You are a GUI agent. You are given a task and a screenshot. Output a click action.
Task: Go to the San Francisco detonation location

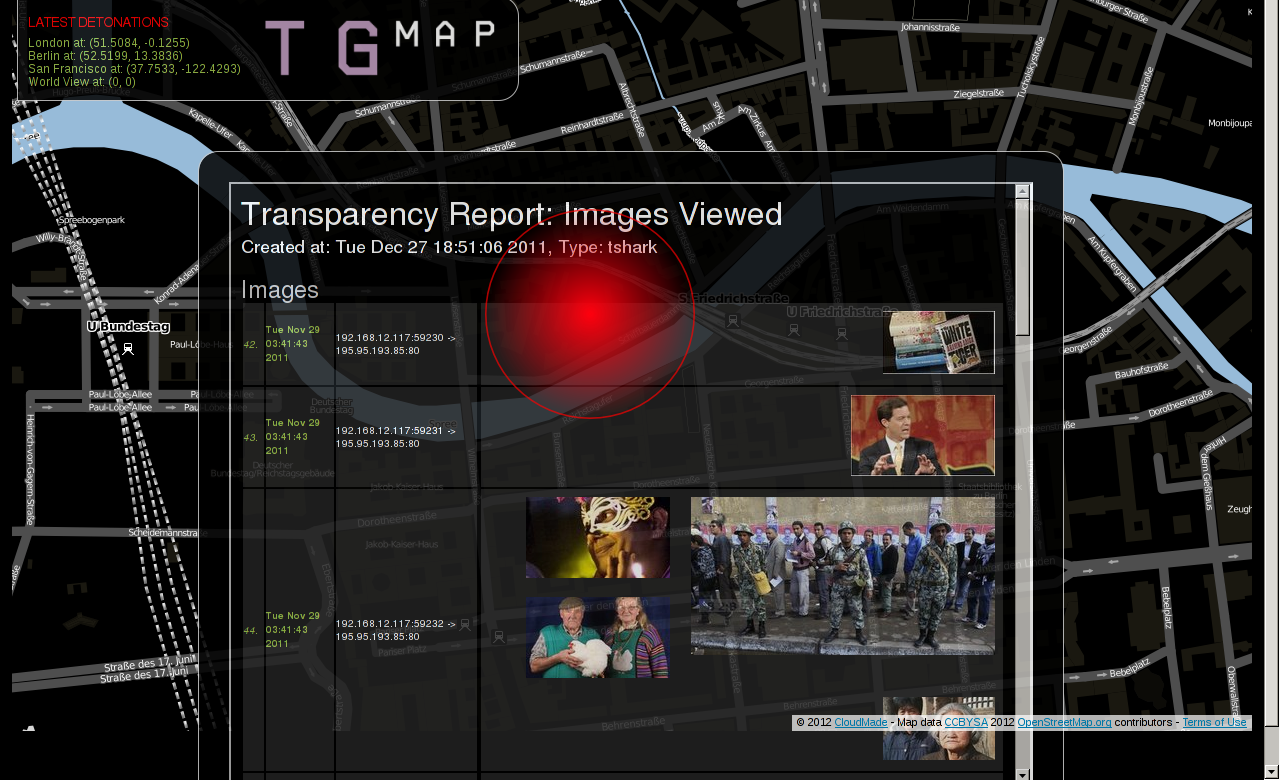135,69
